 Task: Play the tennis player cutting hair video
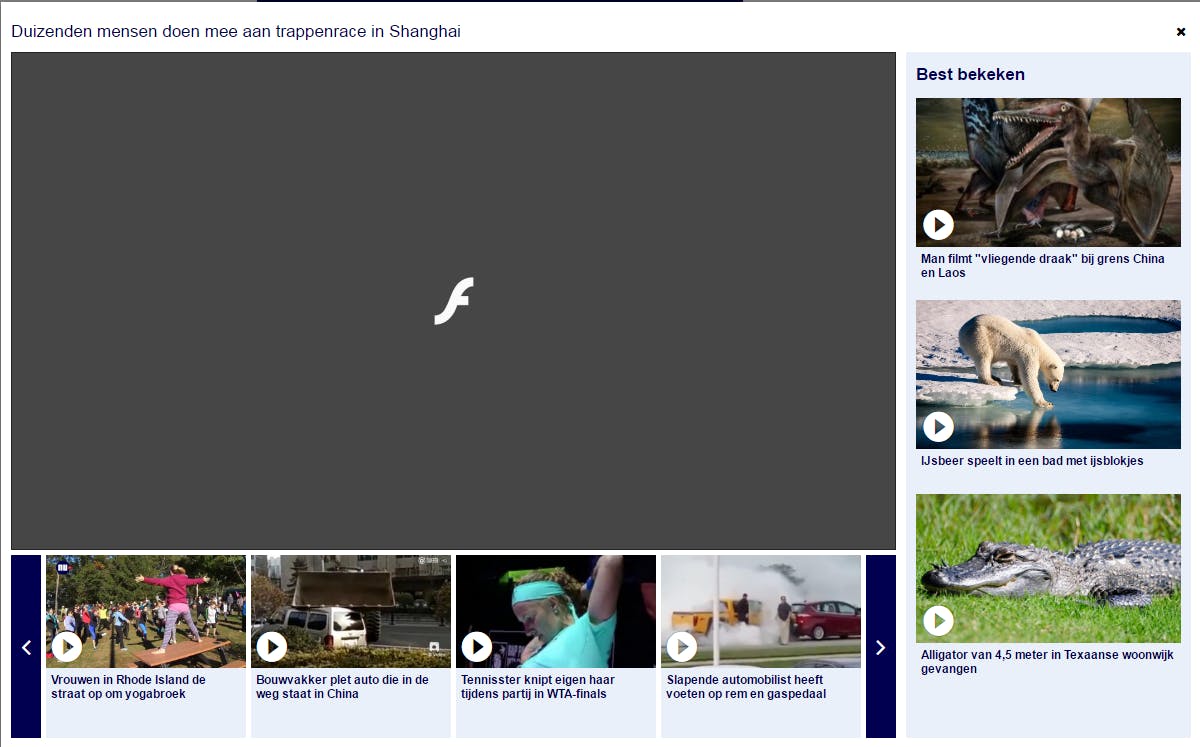point(477,647)
